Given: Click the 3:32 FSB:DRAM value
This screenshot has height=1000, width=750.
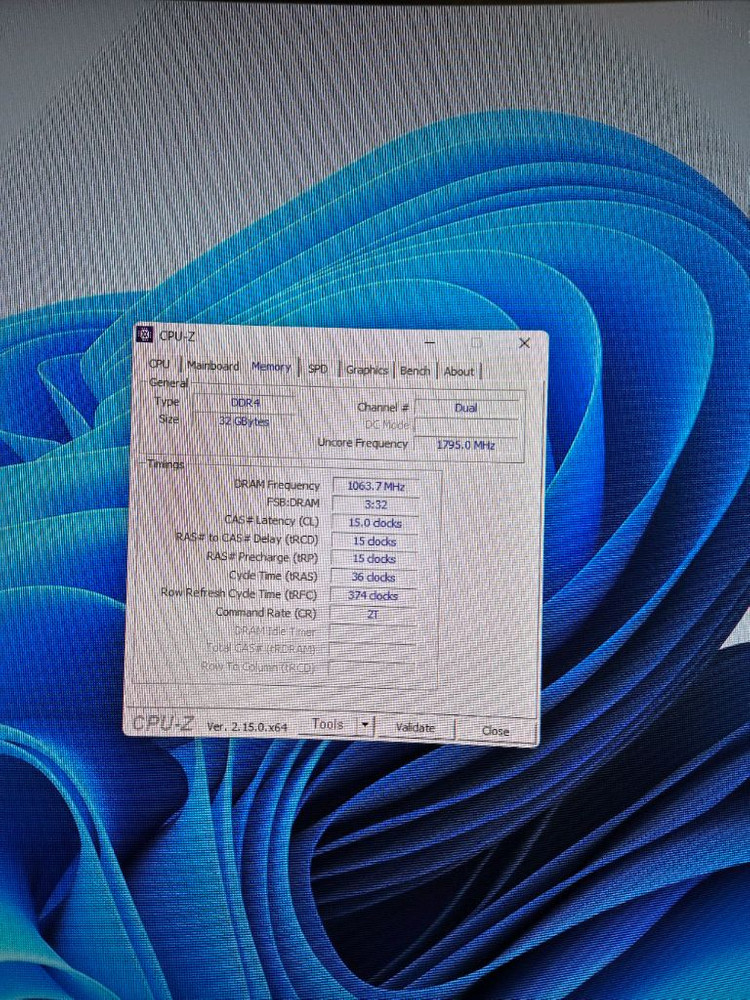Looking at the screenshot, I should click(x=376, y=504).
